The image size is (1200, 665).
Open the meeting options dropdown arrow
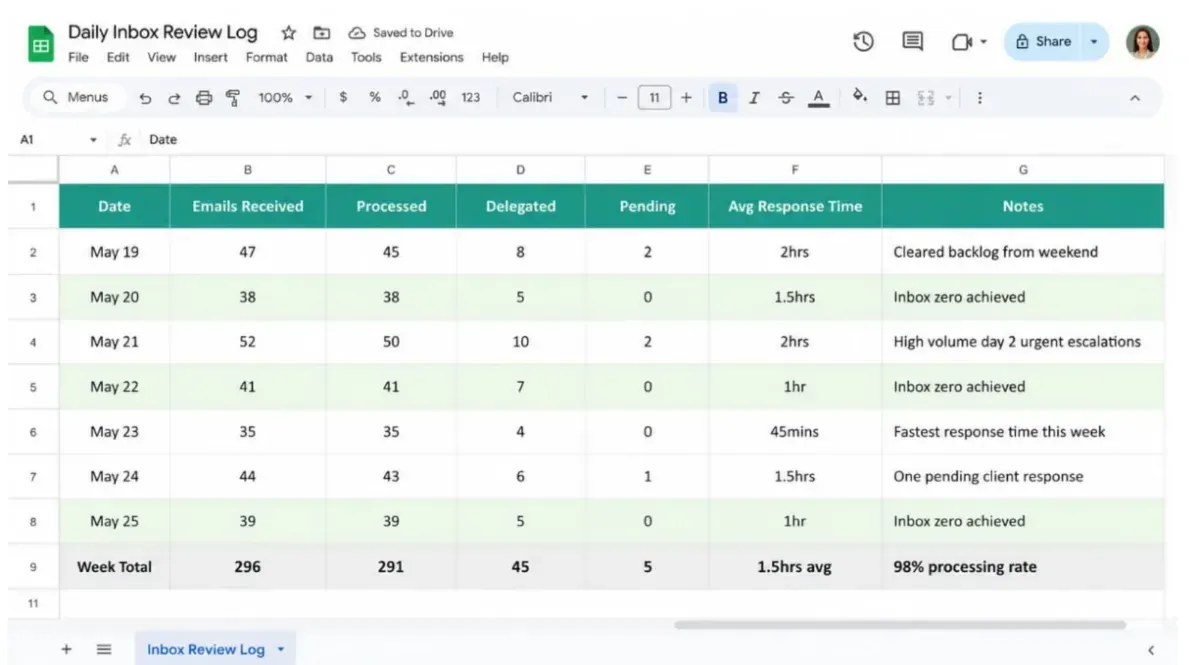click(x=984, y=42)
